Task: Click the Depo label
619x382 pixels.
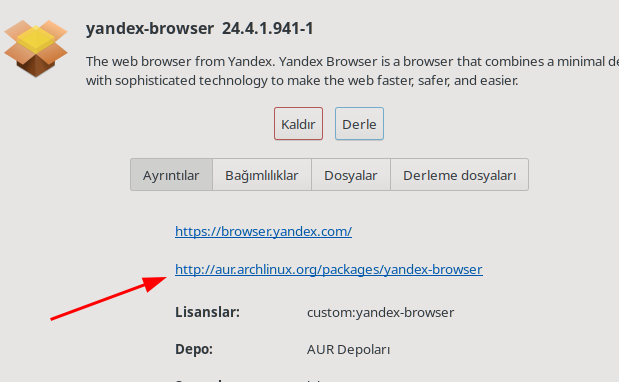Action: pos(194,349)
